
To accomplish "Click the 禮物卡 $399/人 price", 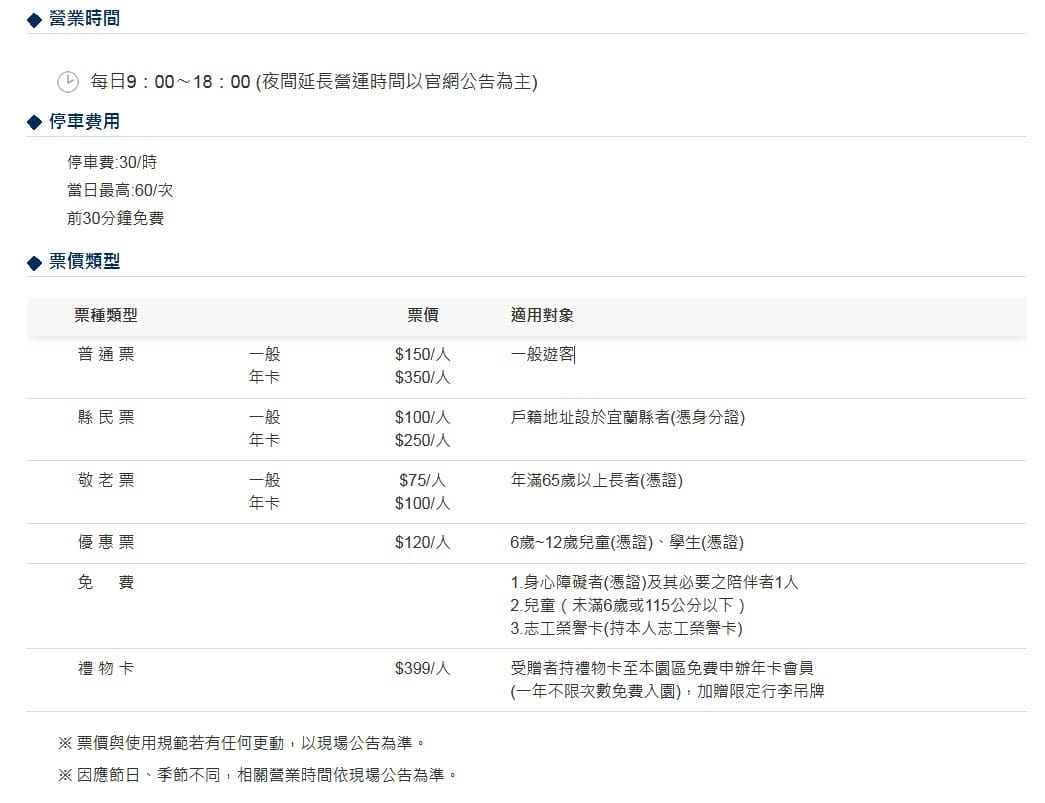I will [x=423, y=668].
